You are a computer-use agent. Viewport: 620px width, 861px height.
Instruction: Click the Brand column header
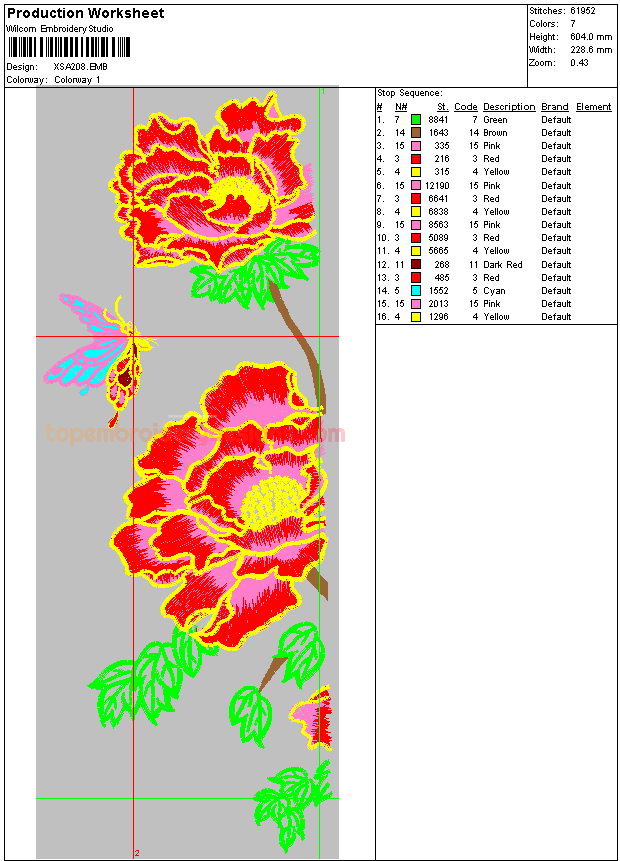[554, 107]
